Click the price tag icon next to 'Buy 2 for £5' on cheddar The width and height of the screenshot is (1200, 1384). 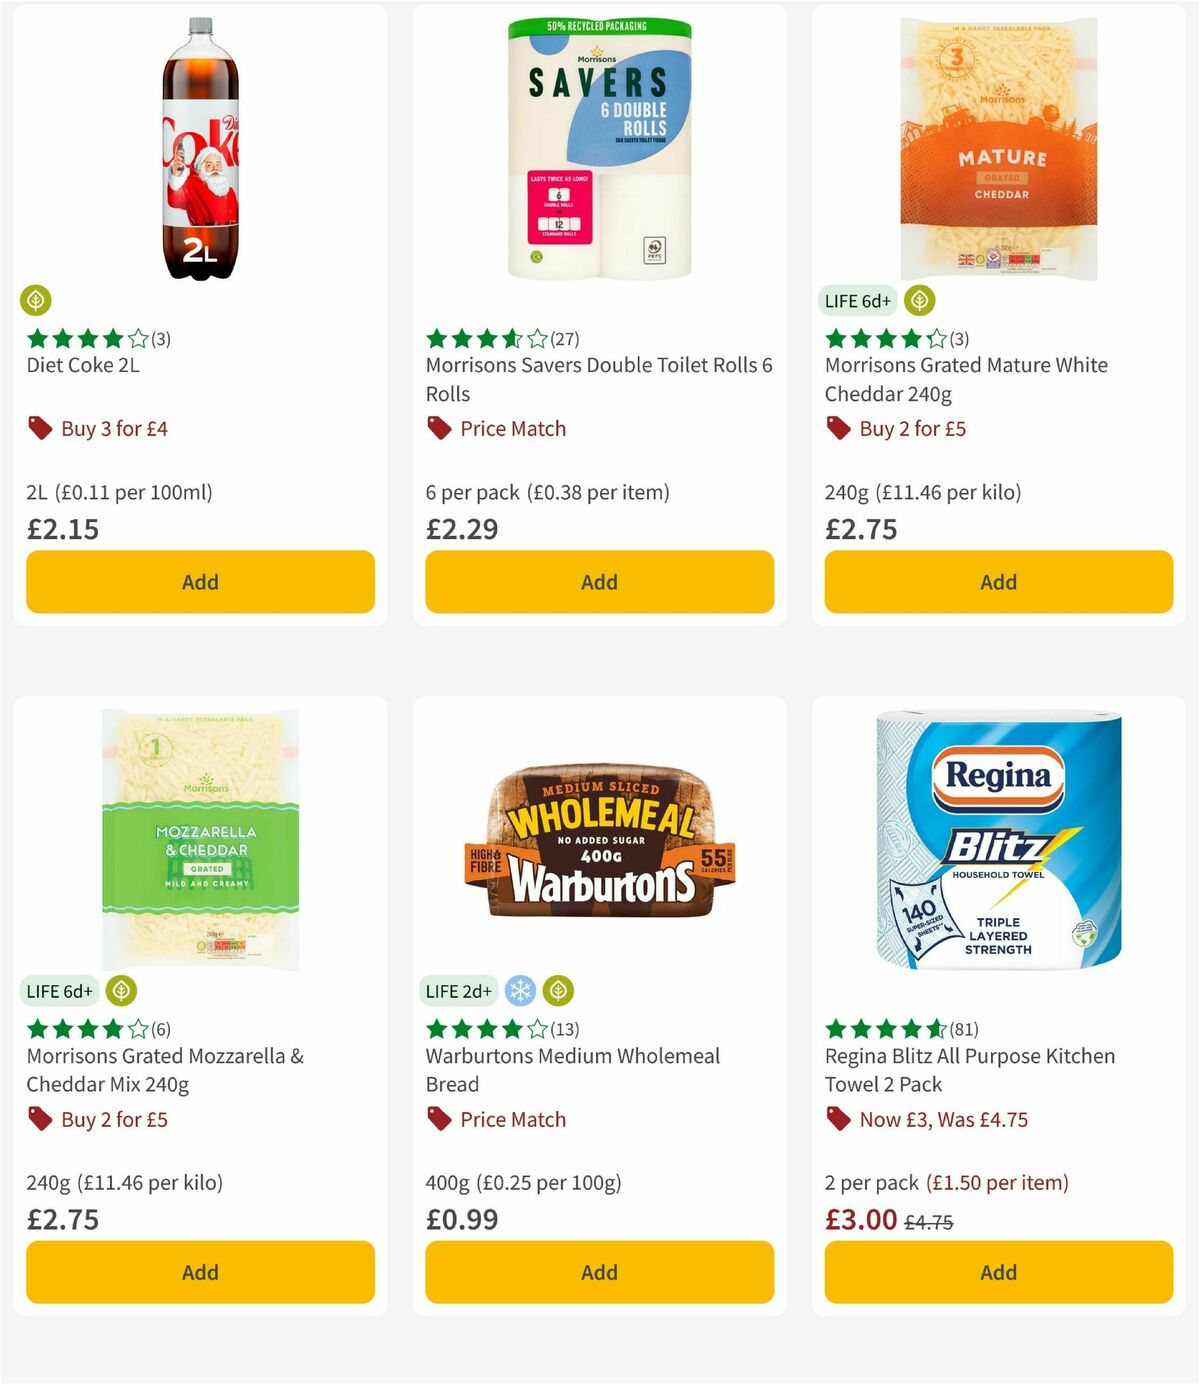pyautogui.click(x=838, y=428)
